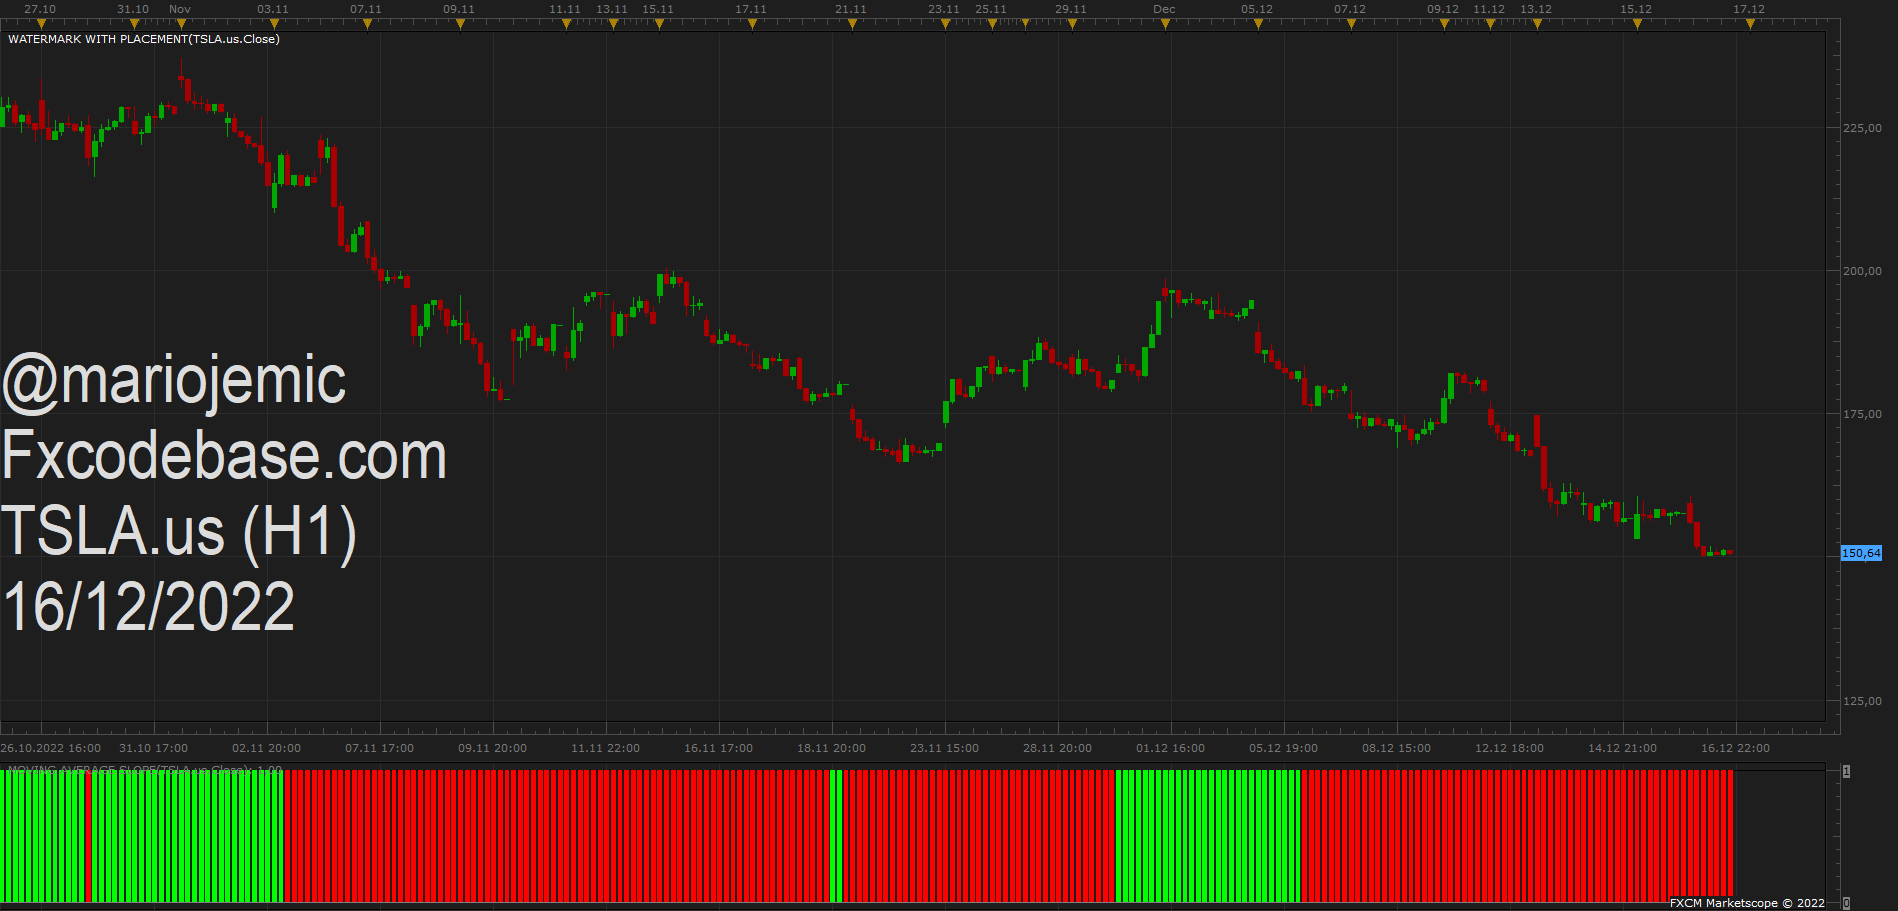Click the 26.10.2022 16:00 time axis label

tap(50, 748)
